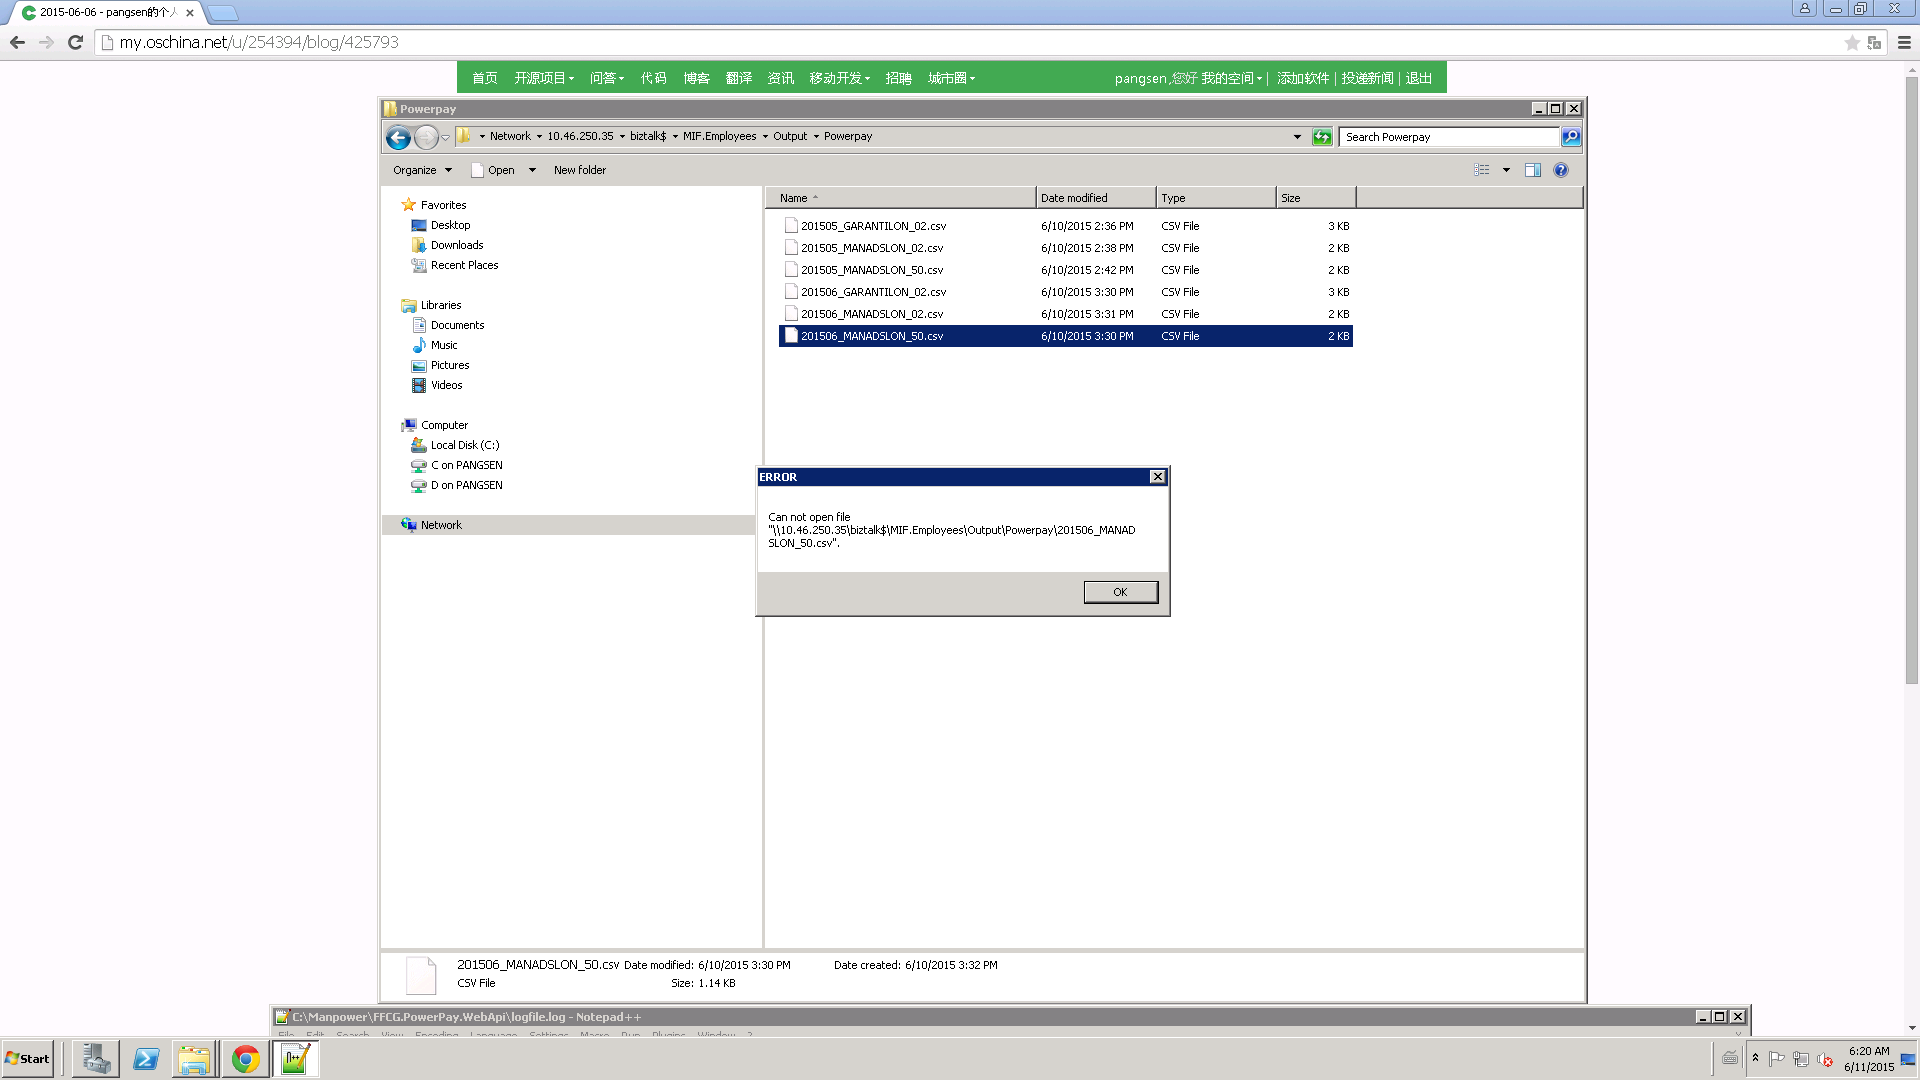The image size is (1920, 1080).
Task: Click the 退出 logout link
Action: pyautogui.click(x=1418, y=78)
